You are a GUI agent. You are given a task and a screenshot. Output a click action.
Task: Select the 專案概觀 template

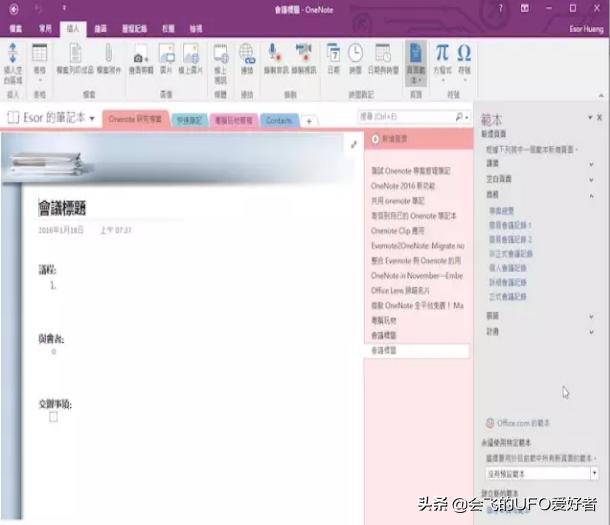point(501,211)
